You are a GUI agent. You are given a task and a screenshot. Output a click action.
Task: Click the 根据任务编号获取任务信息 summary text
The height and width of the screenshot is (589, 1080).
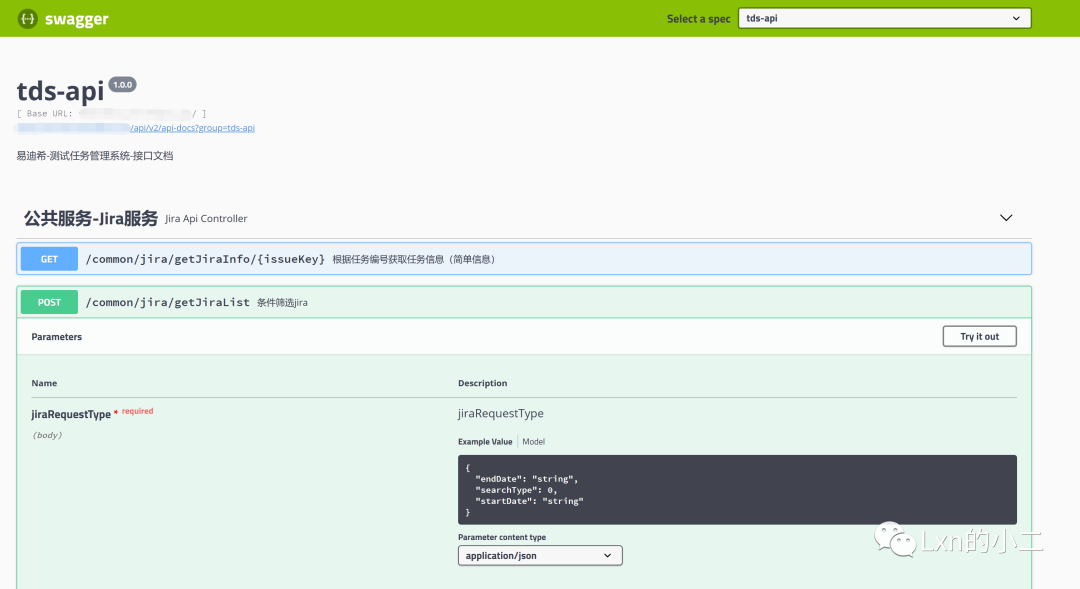413,259
